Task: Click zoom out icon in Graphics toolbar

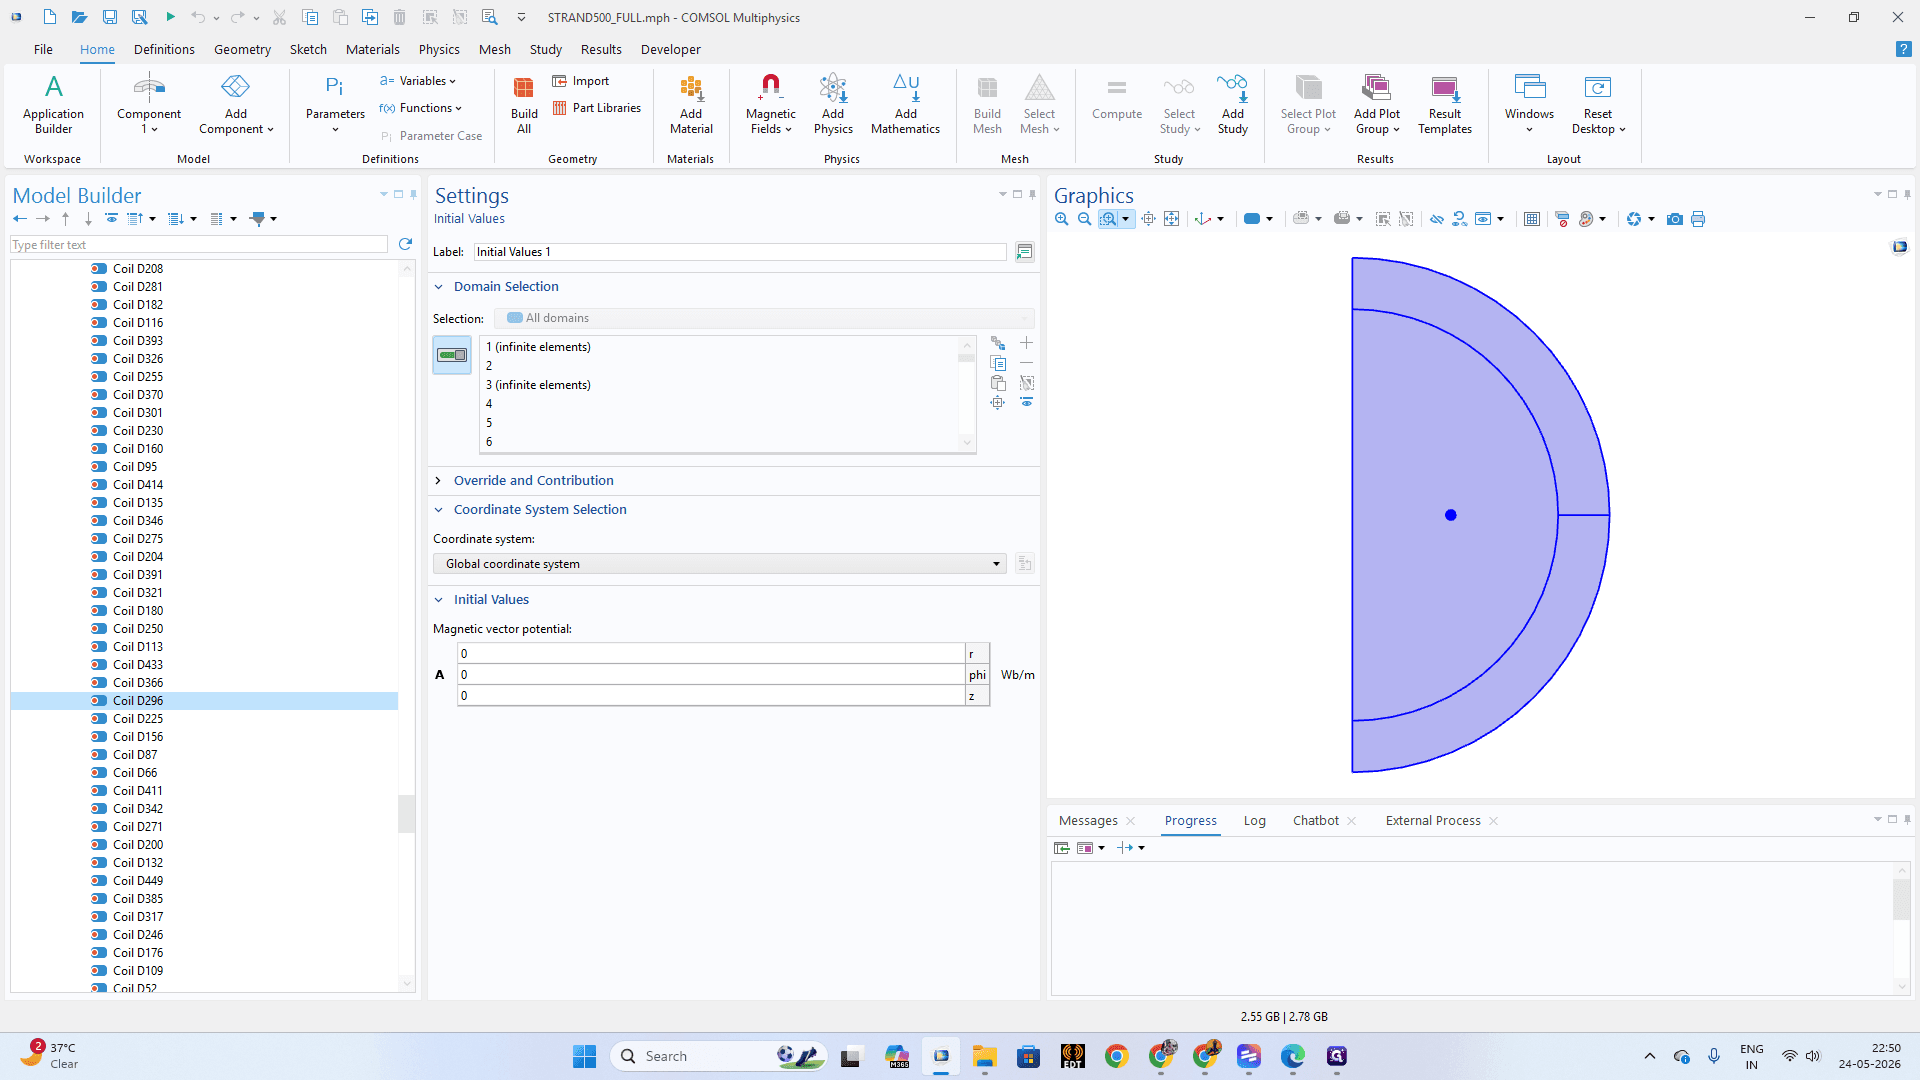Action: pyautogui.click(x=1084, y=219)
